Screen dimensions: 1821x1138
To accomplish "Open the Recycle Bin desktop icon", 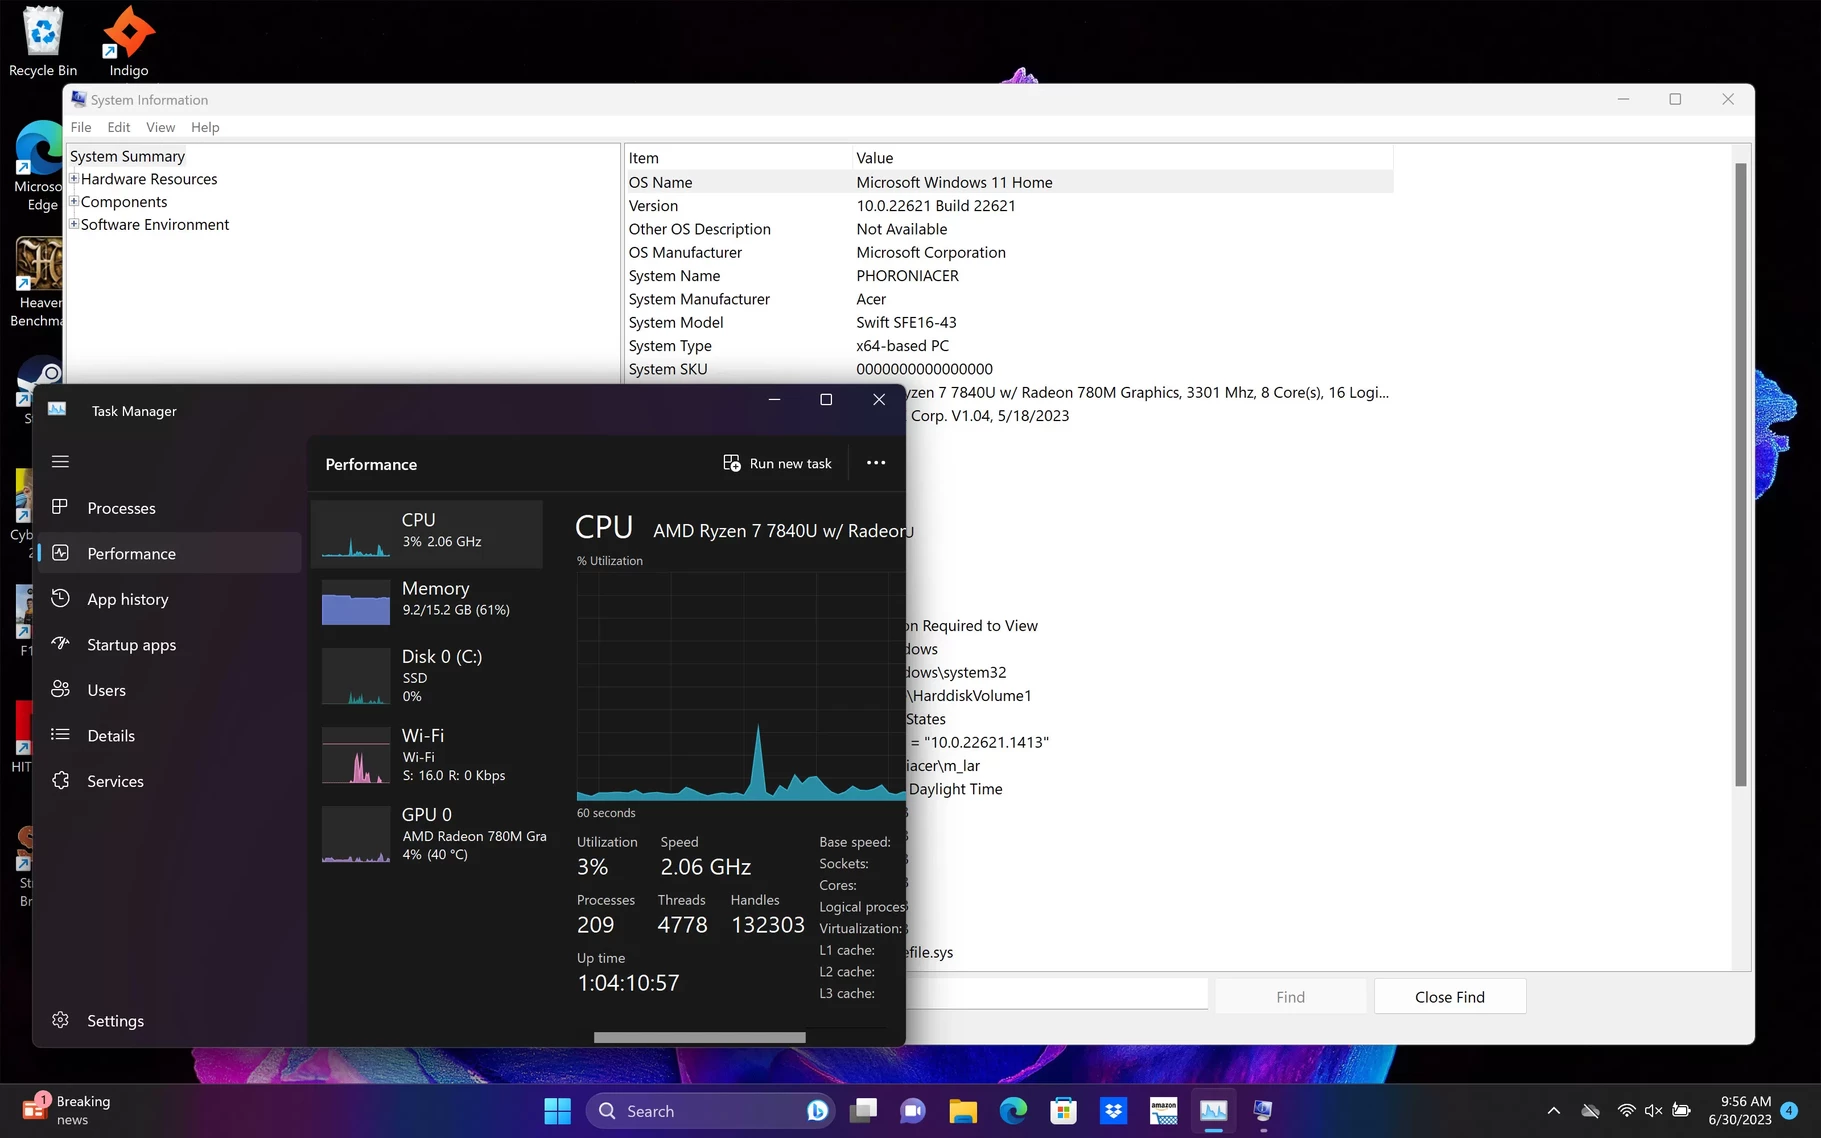I will point(43,42).
